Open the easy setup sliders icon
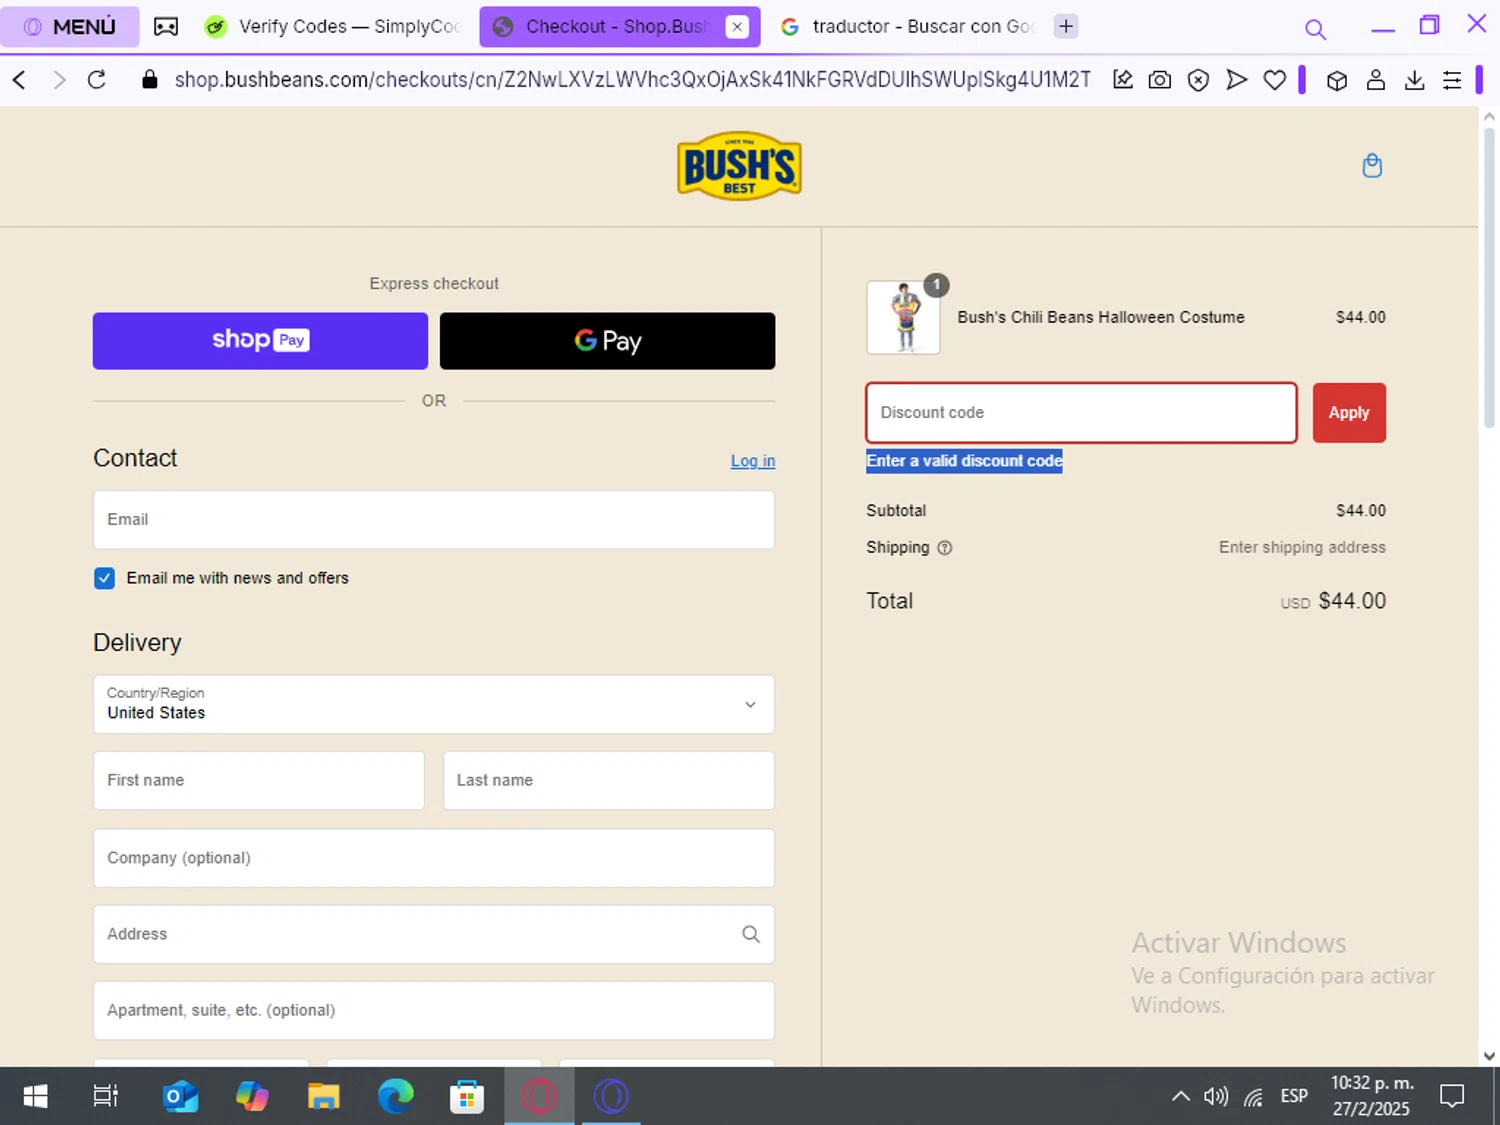 [1452, 80]
